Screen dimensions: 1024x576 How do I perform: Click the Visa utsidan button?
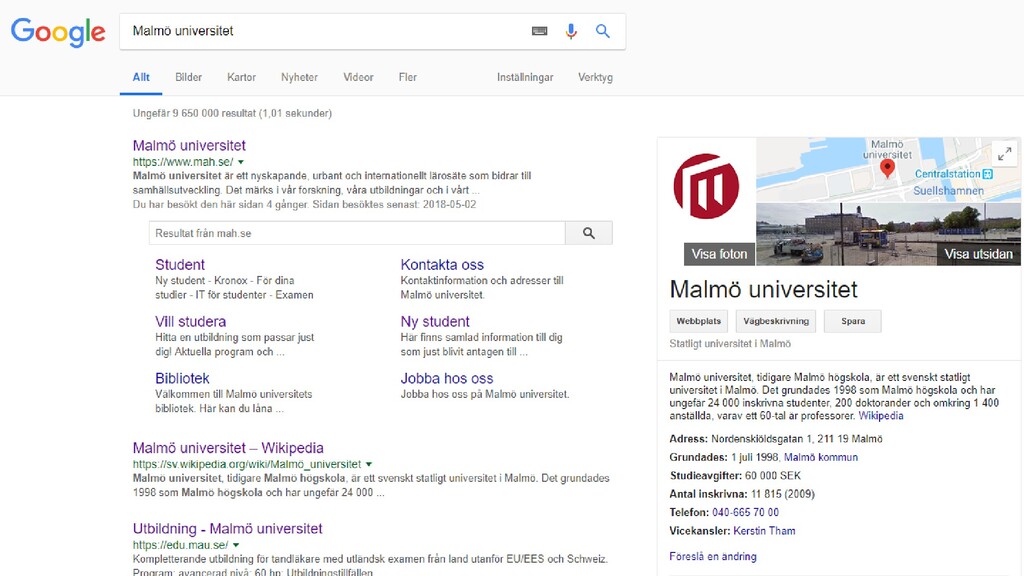(978, 254)
